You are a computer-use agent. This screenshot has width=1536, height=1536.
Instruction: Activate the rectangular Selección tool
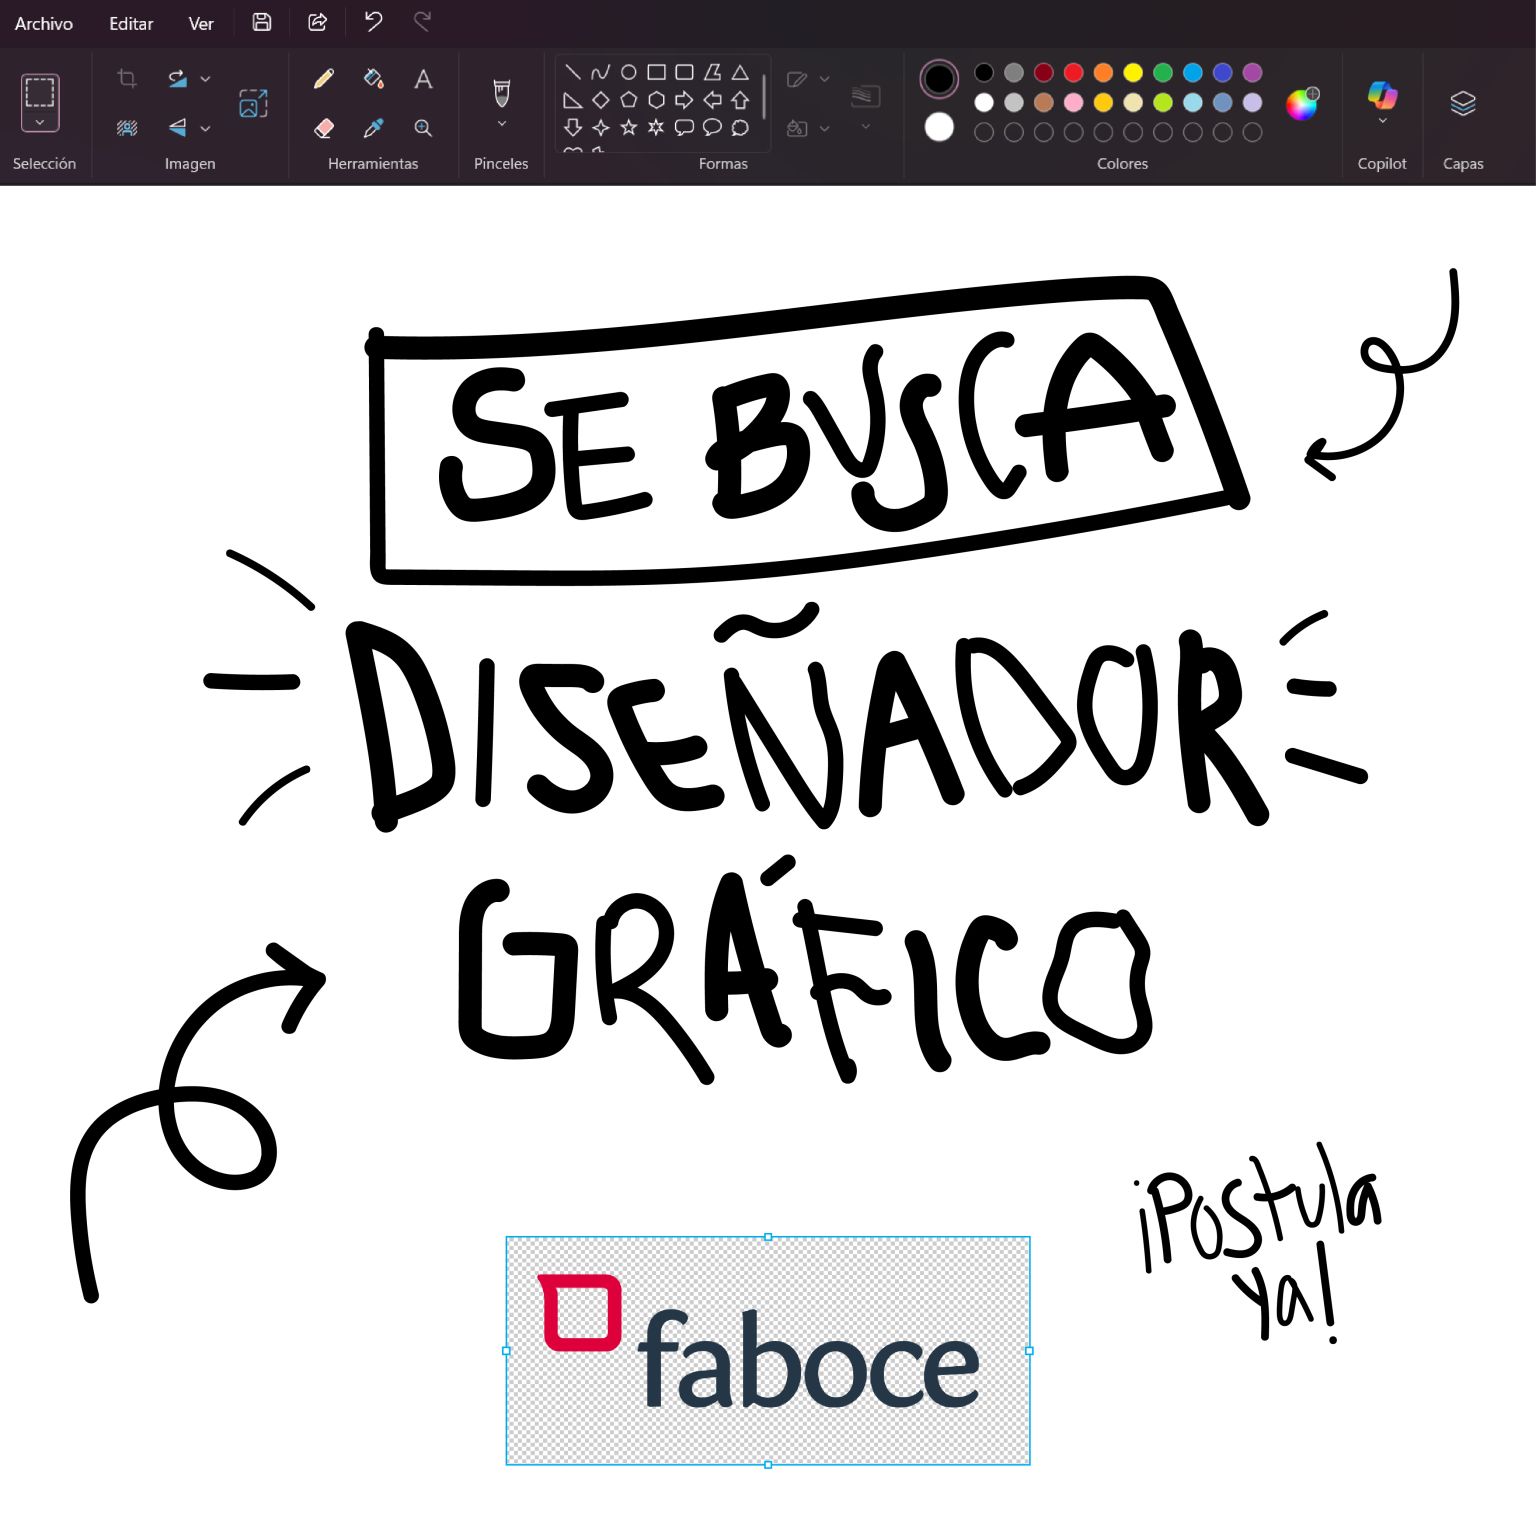tap(40, 92)
